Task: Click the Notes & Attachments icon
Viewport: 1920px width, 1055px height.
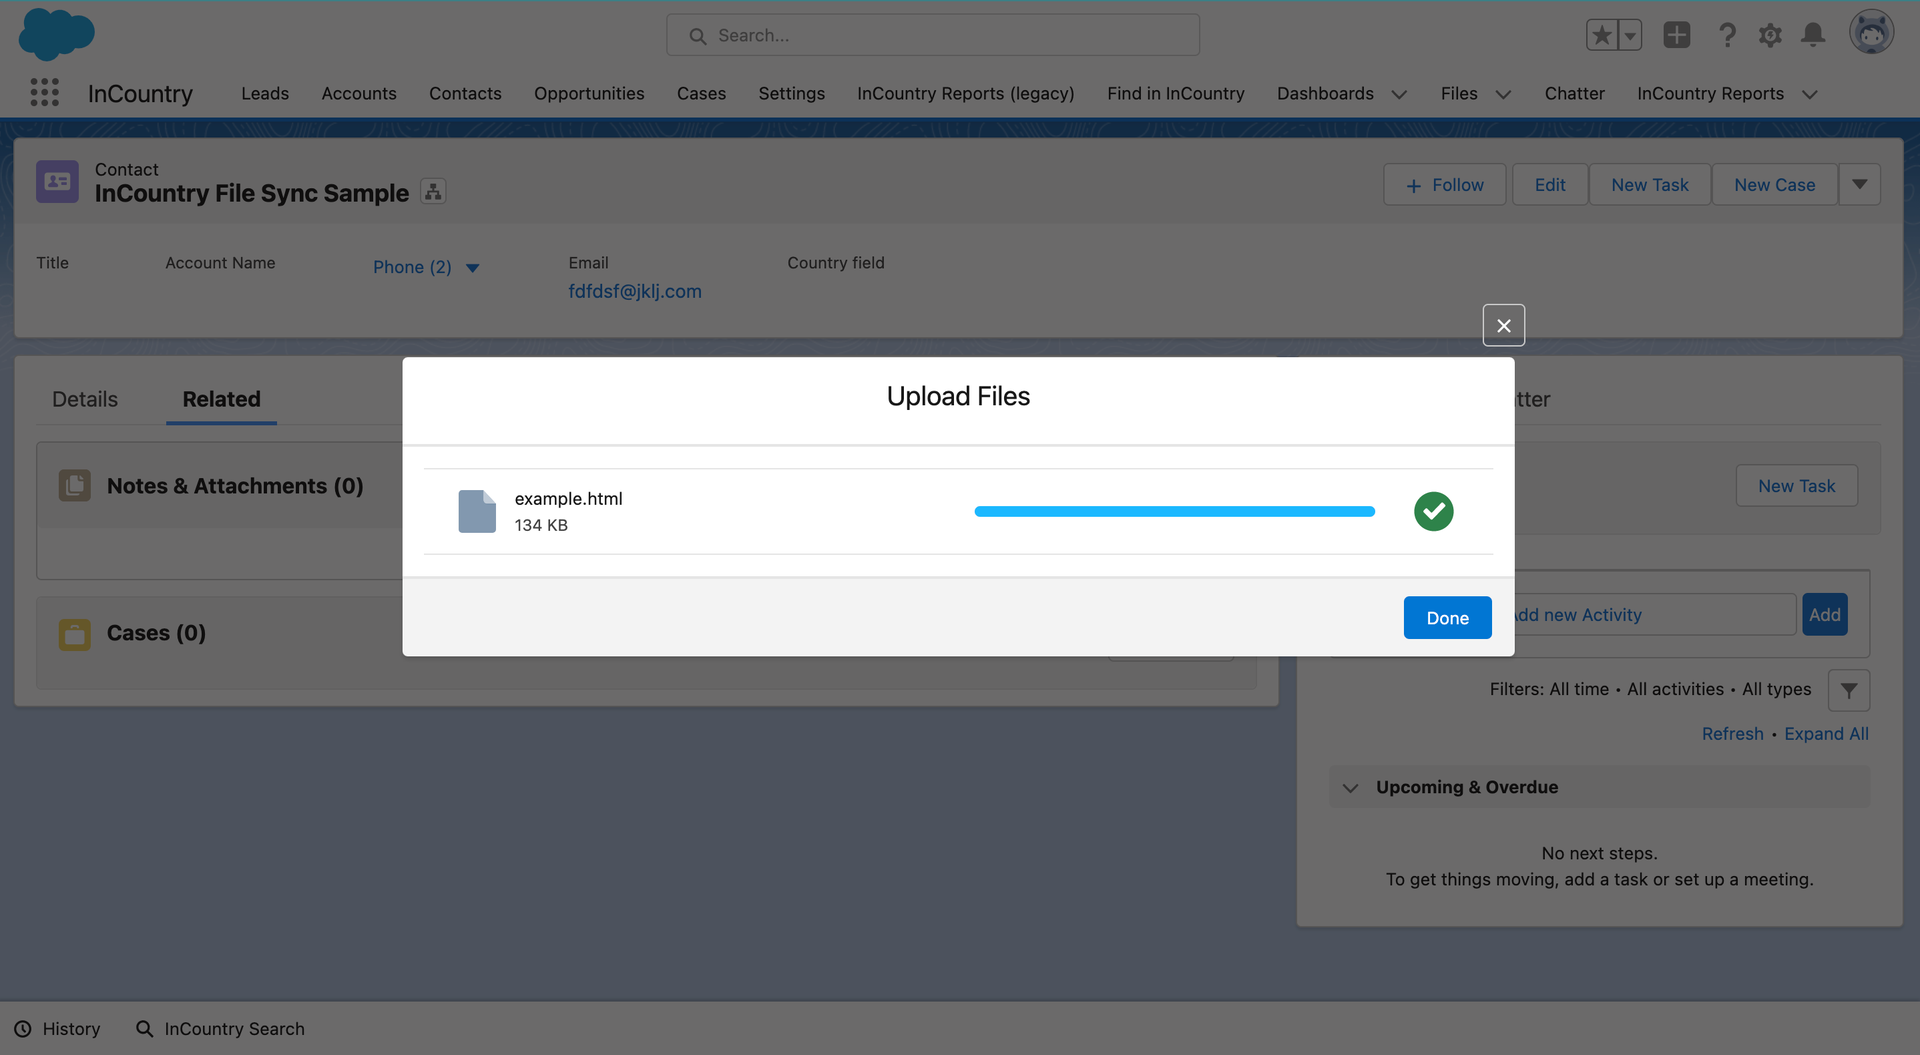Action: [x=75, y=486]
